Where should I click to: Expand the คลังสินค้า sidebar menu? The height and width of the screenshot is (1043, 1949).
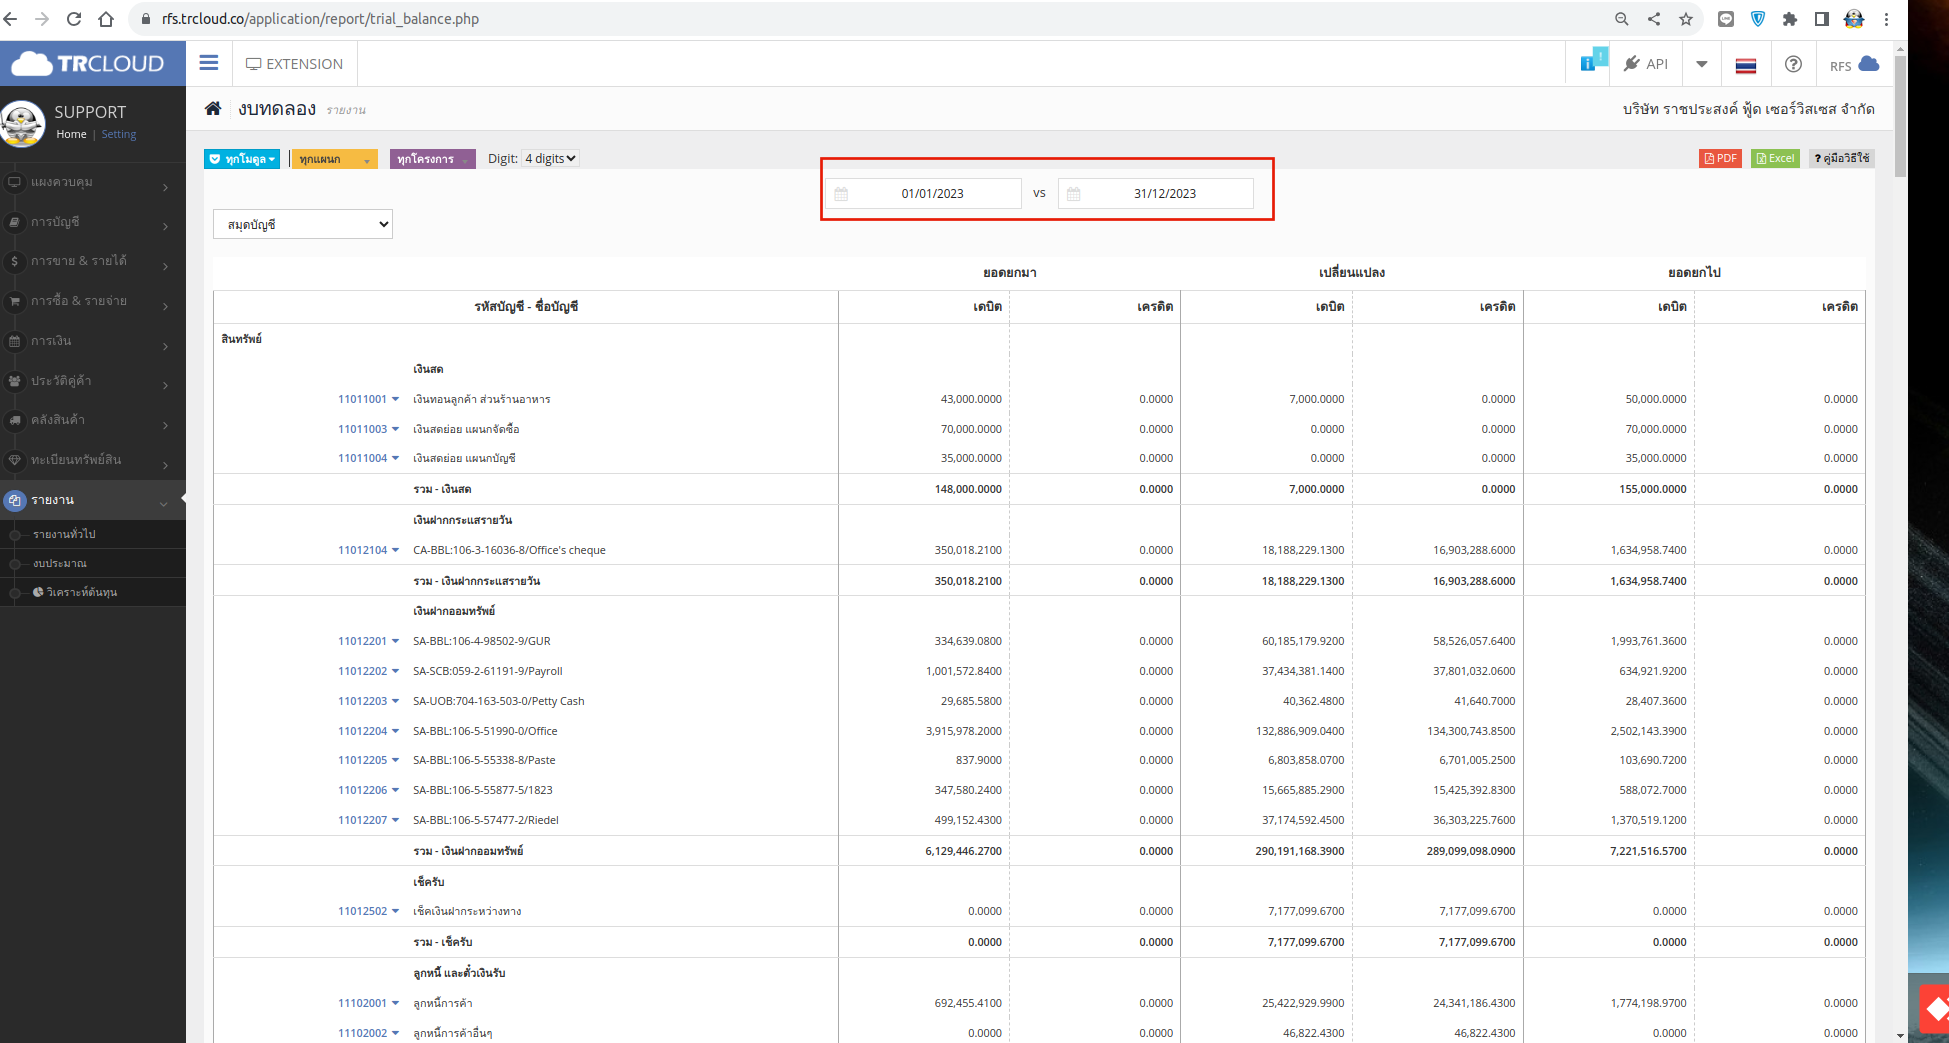[93, 420]
